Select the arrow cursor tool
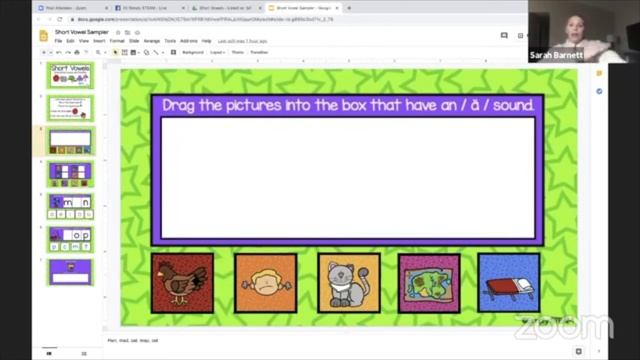 tap(116, 52)
